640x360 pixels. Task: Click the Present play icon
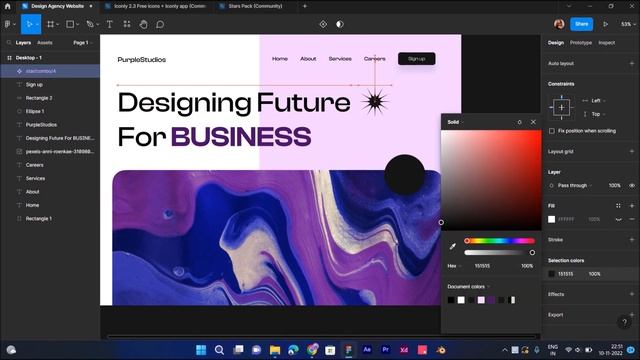click(x=605, y=24)
